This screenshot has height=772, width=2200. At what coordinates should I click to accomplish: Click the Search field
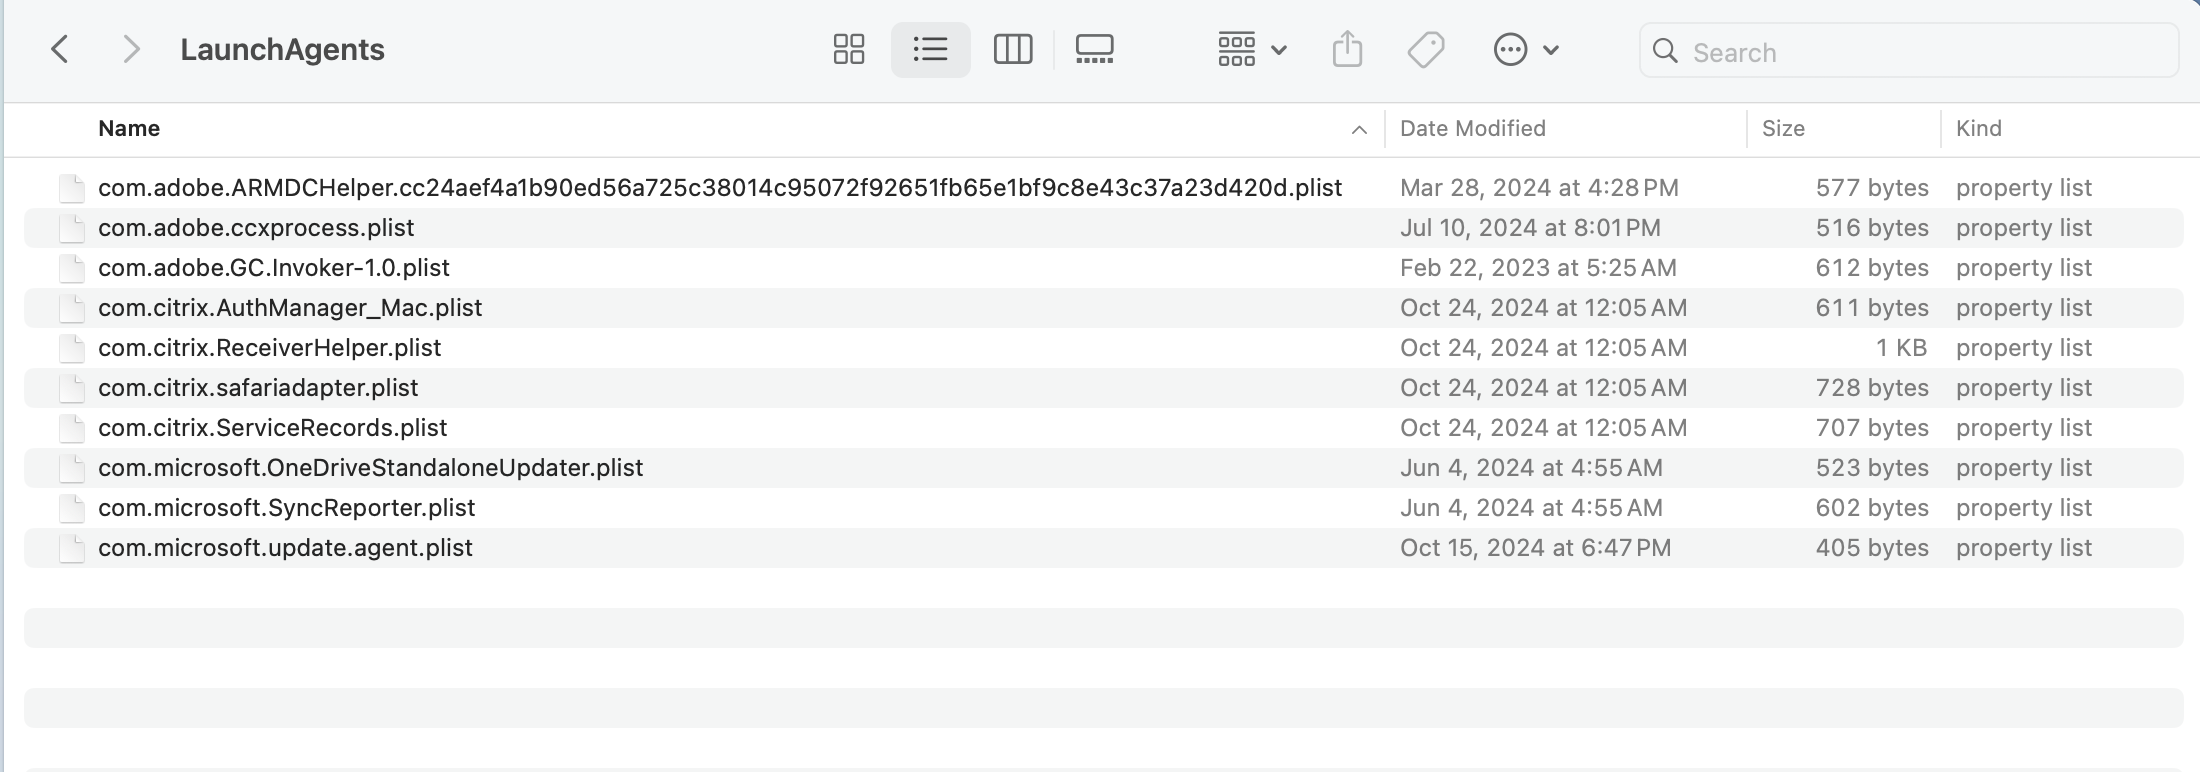click(1920, 52)
